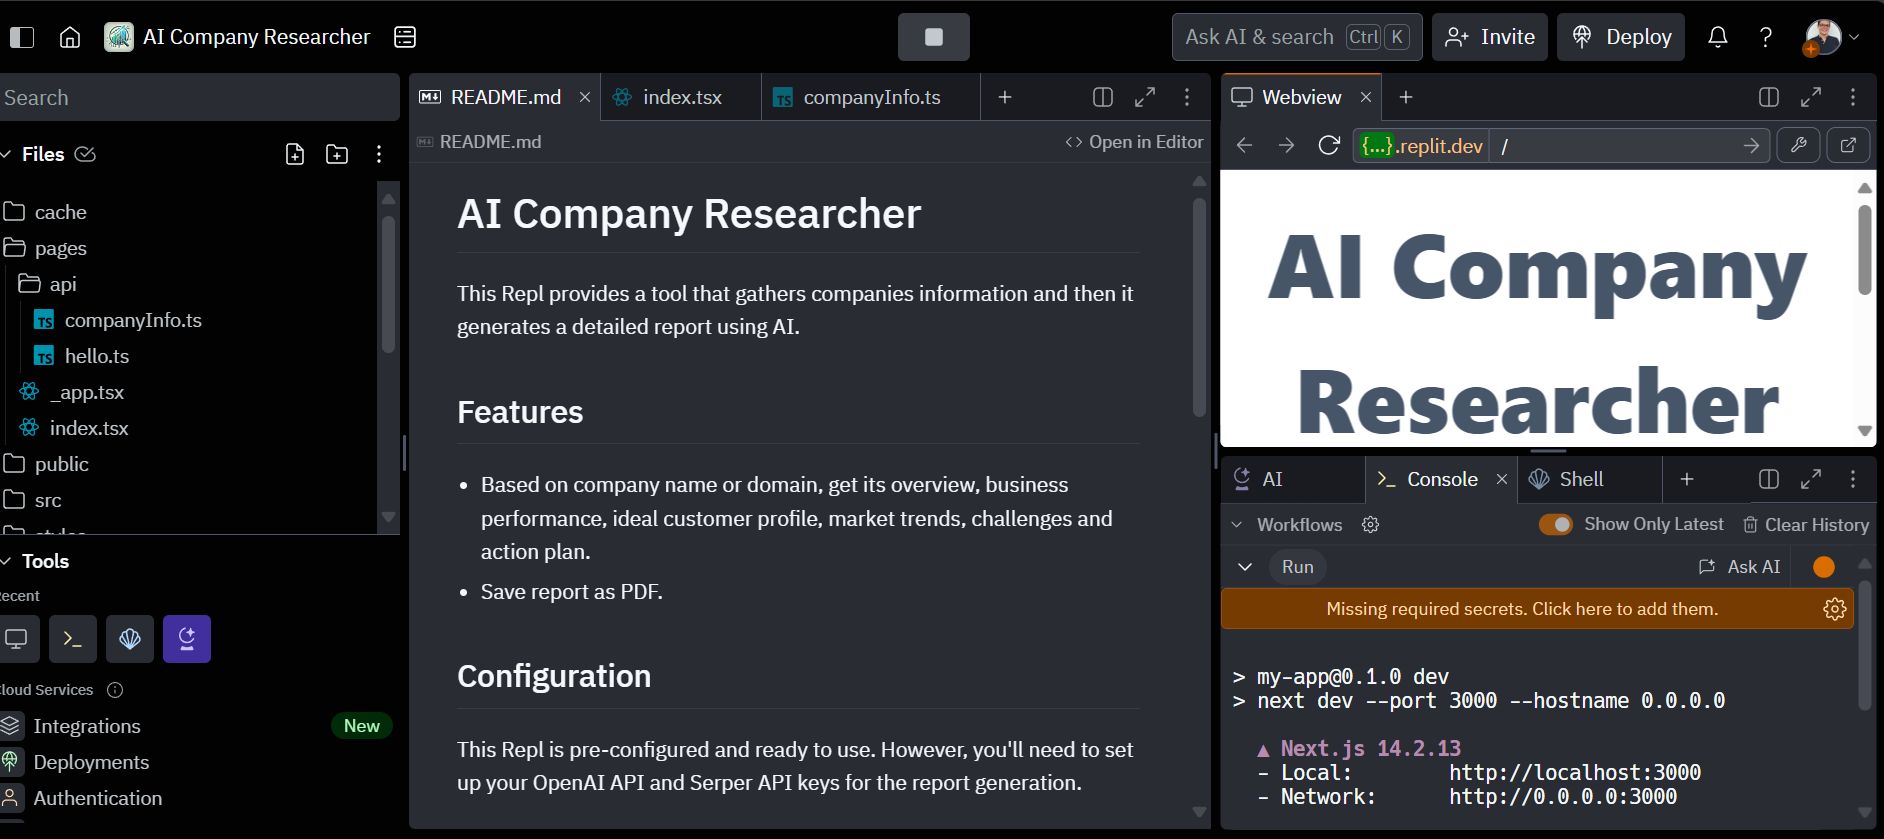The width and height of the screenshot is (1884, 839).
Task: Refresh the Webview page
Action: (x=1328, y=146)
